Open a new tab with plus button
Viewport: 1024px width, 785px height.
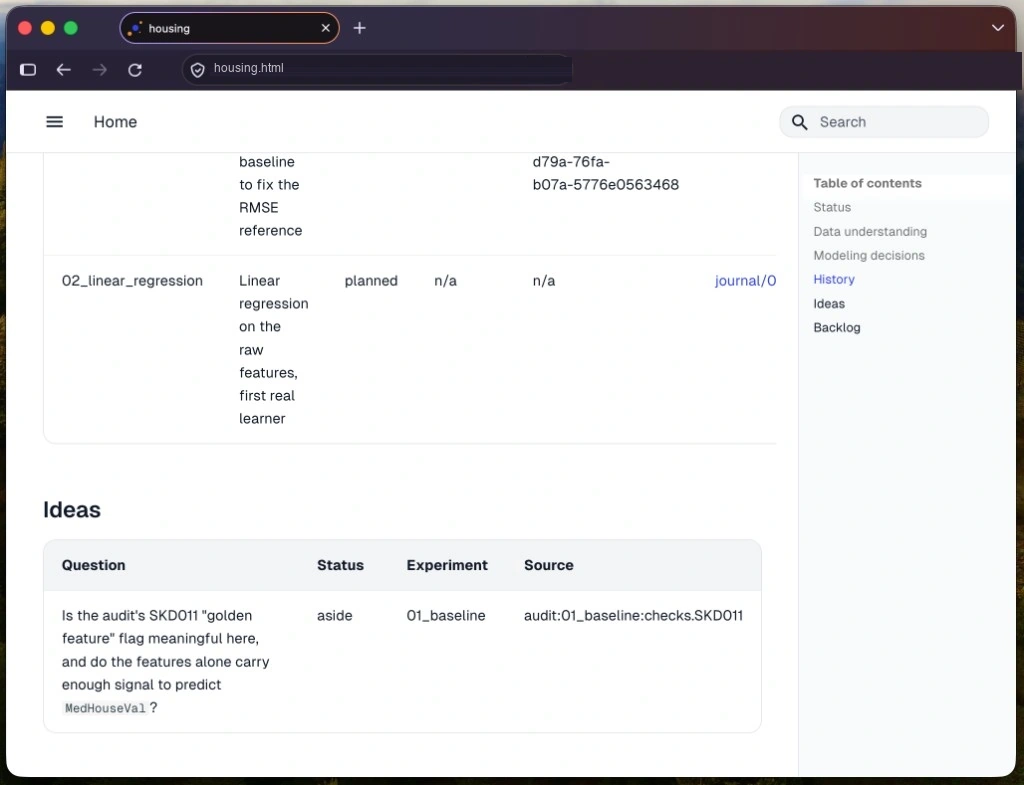coord(359,28)
